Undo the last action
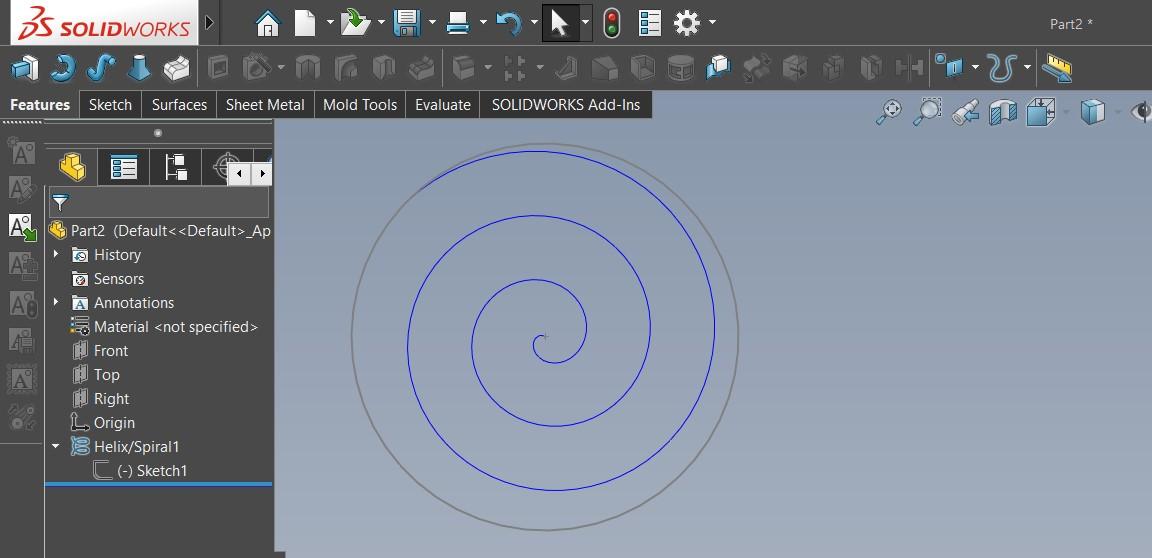 tap(508, 23)
